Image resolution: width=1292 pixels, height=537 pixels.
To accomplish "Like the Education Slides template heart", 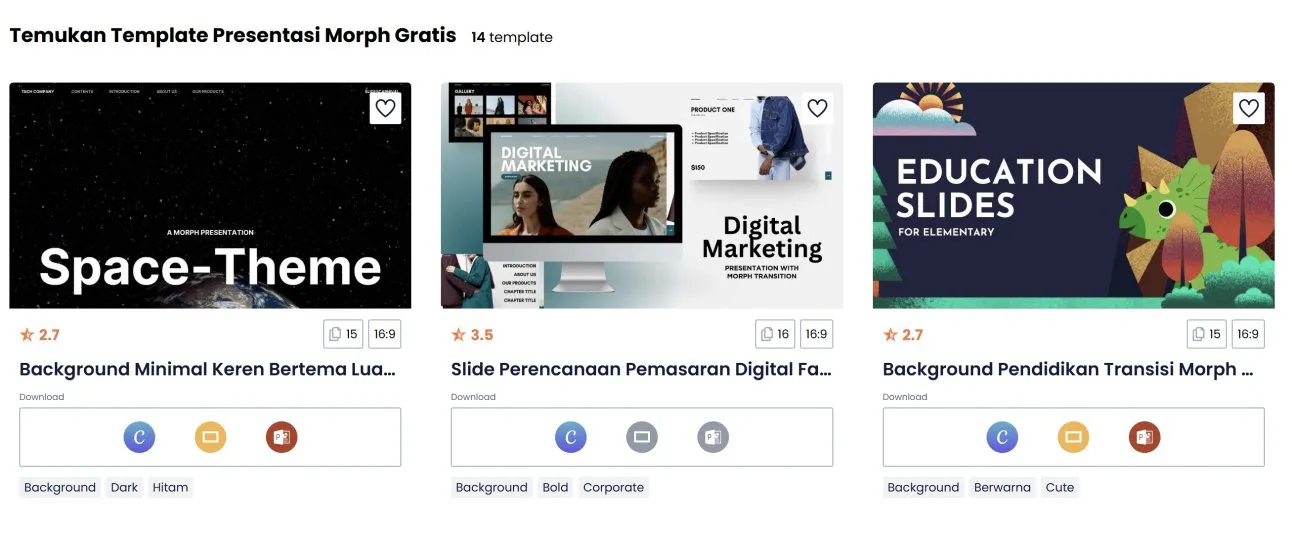I will 1248,108.
